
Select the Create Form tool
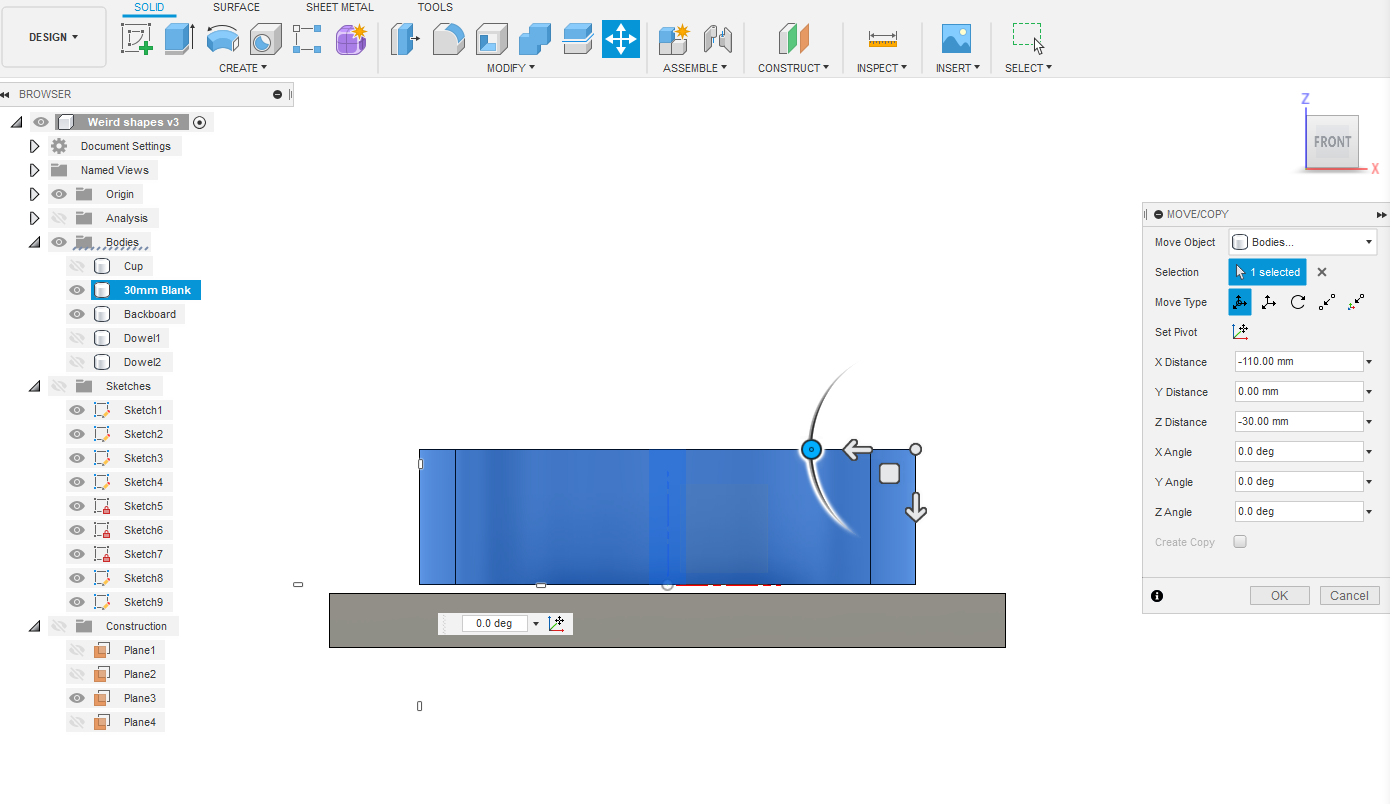(351, 39)
